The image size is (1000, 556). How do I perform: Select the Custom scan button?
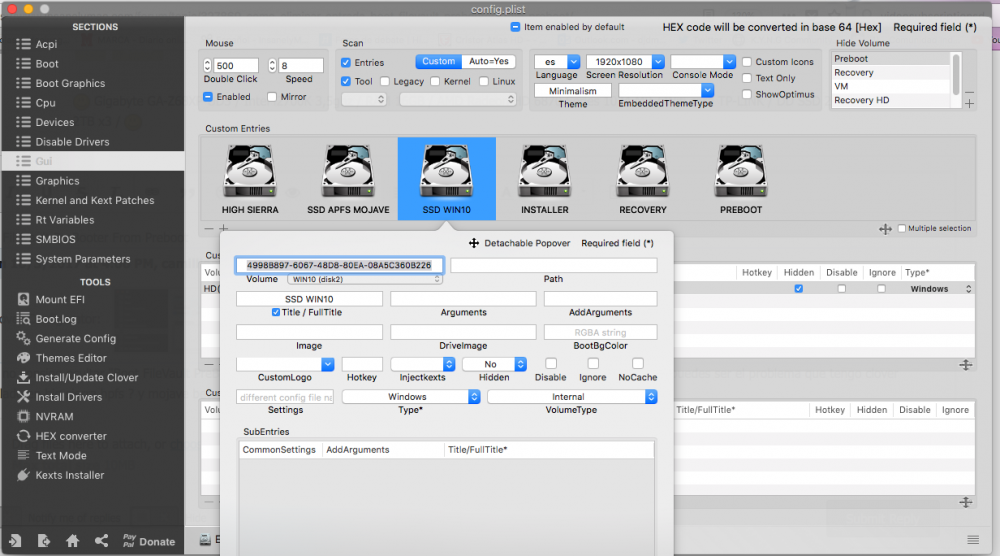tap(439, 61)
